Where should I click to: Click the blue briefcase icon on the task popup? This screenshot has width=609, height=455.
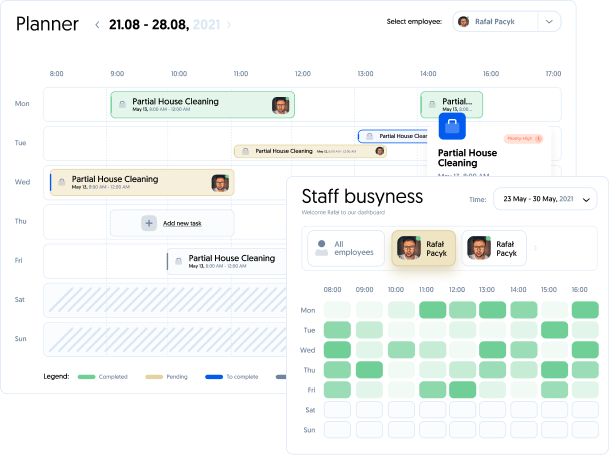pos(452,127)
